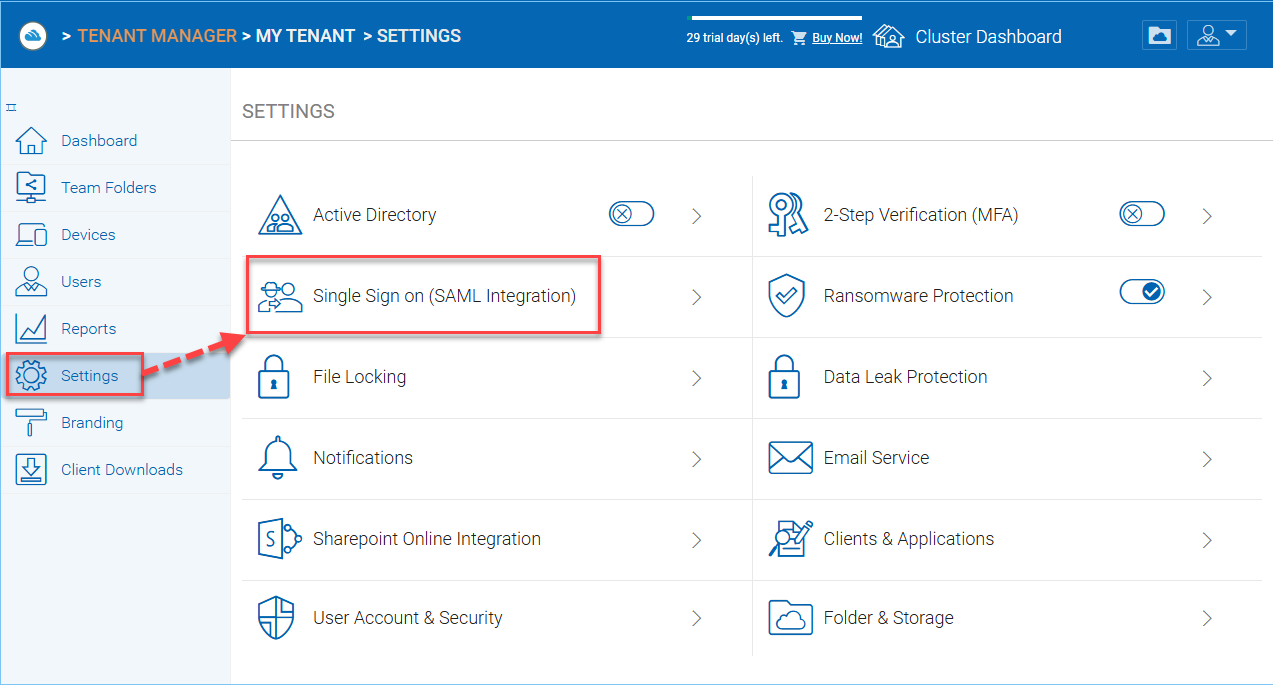Image resolution: width=1273 pixels, height=686 pixels.
Task: Enable the 2-Step Verification (MFA) toggle
Action: pyautogui.click(x=1142, y=214)
